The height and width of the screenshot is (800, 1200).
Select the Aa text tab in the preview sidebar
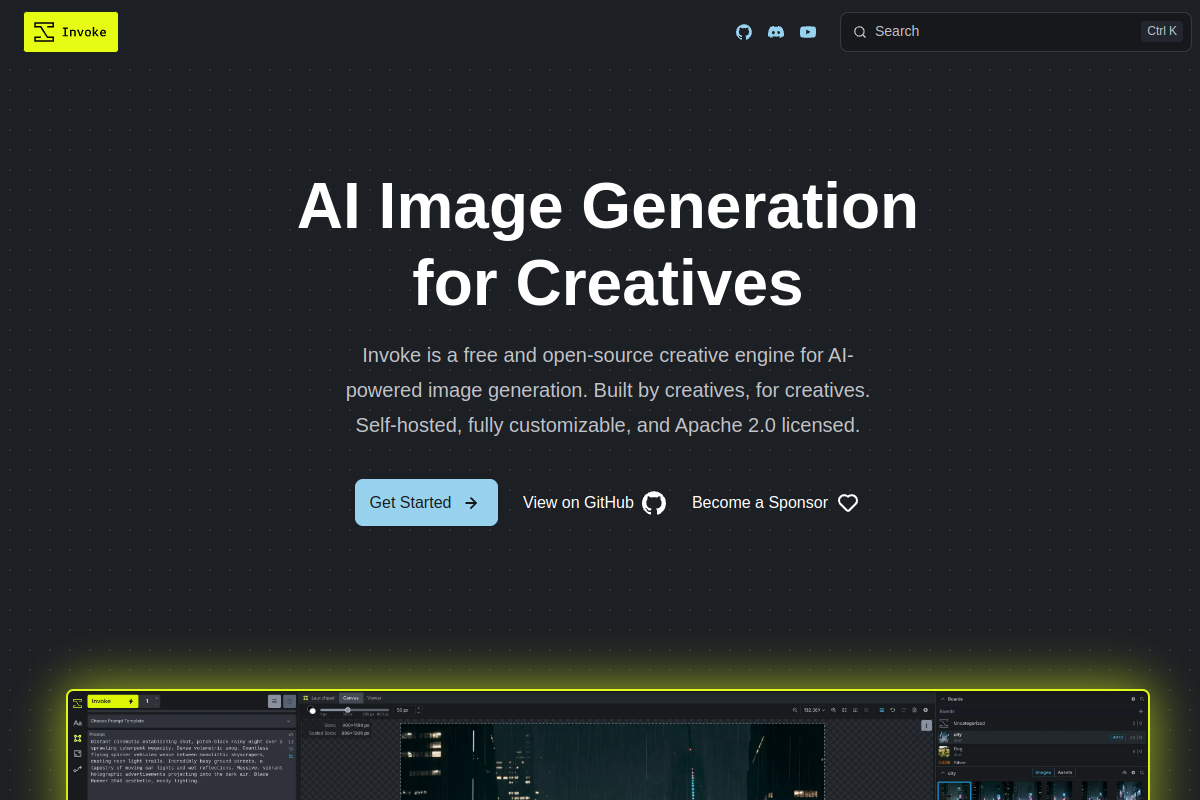(77, 723)
